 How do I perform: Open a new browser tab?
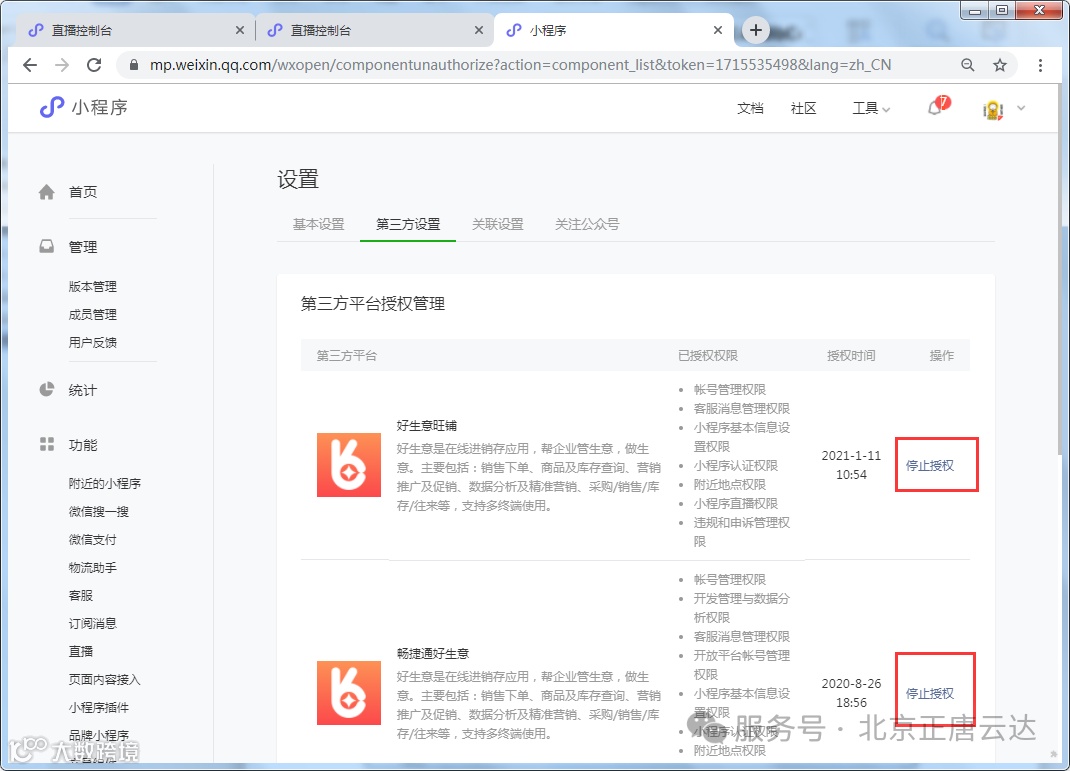[x=755, y=30]
